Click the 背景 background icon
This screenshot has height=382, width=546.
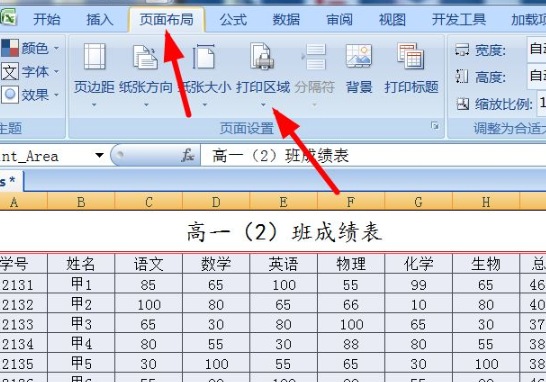[x=359, y=56]
